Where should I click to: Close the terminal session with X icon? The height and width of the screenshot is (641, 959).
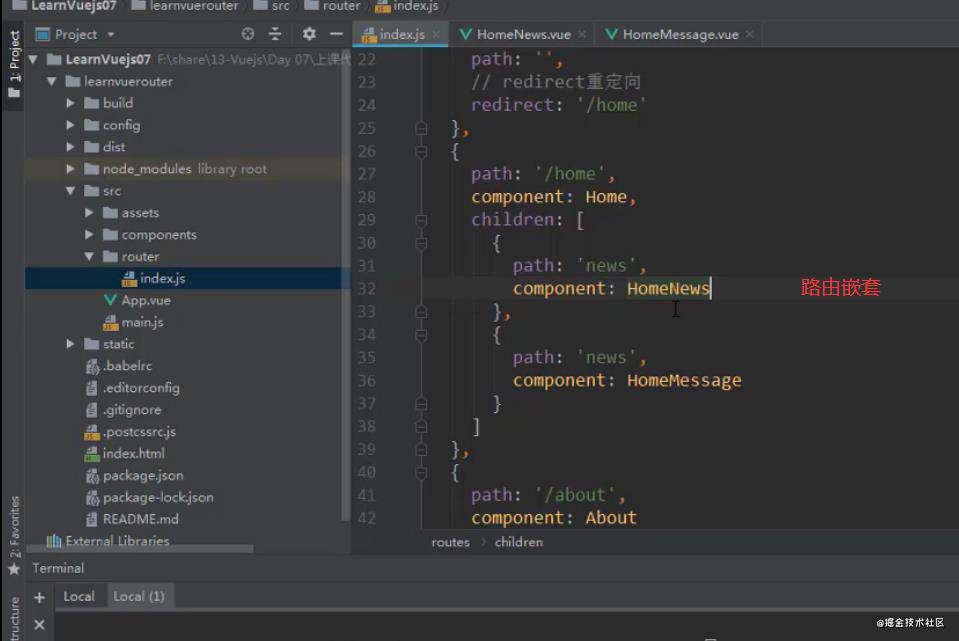pos(39,624)
